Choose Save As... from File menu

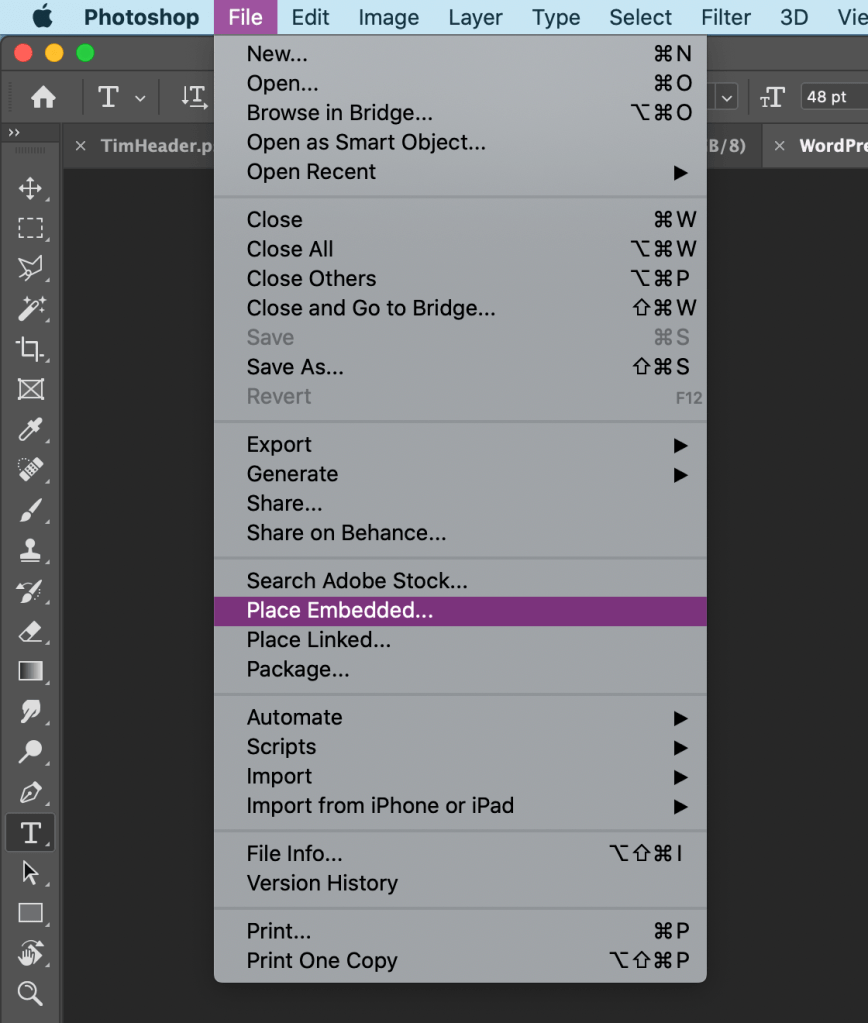point(295,367)
